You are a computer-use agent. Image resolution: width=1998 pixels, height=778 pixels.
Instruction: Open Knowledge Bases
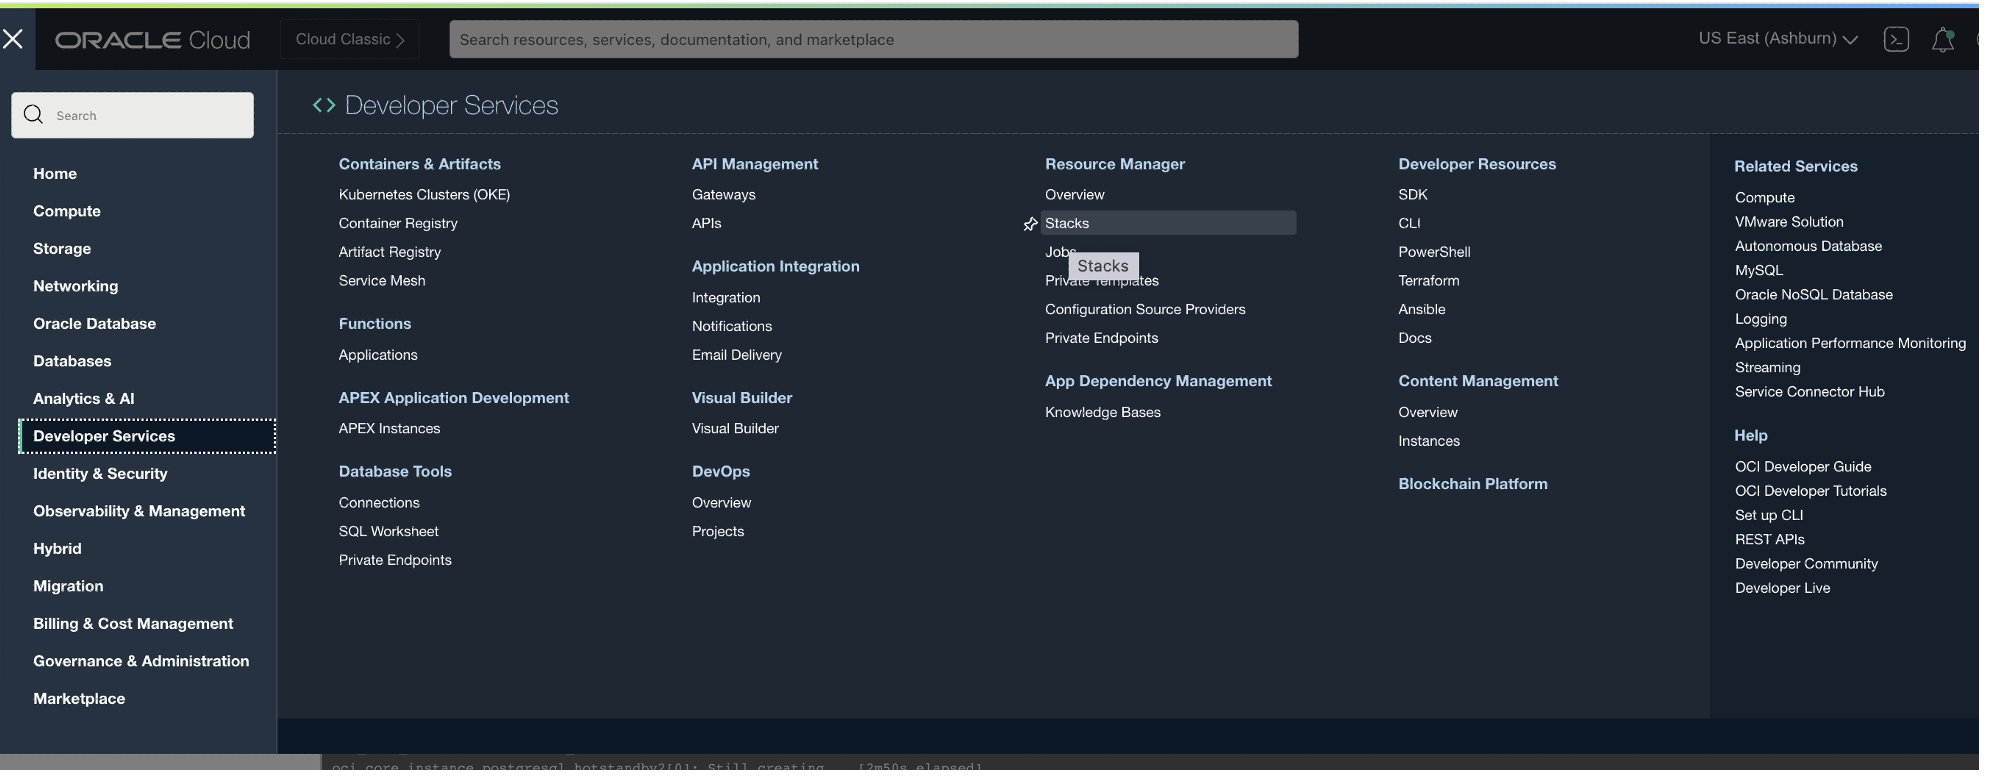(x=1103, y=413)
